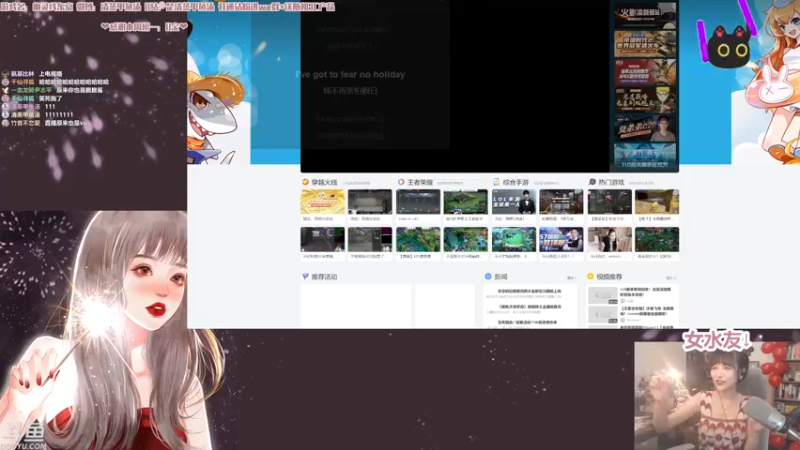Screen dimensions: 800x450
Task: Click the more link beside 视频推荐
Action: pos(671,278)
